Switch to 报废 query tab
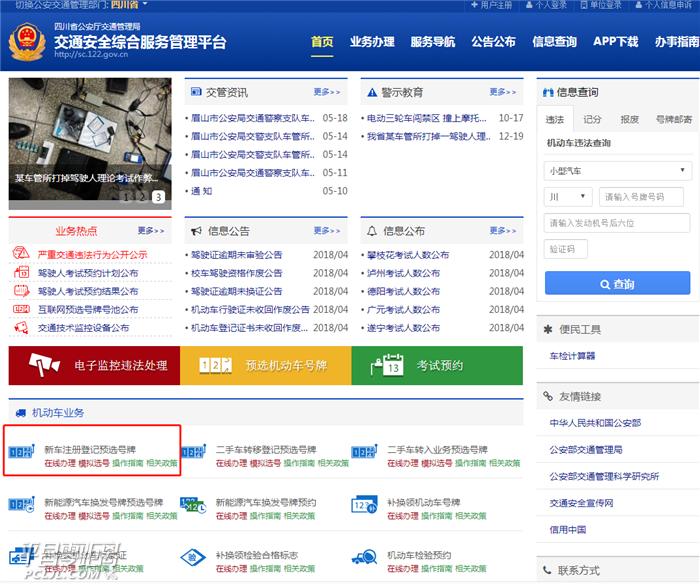The image size is (700, 585). tap(629, 119)
